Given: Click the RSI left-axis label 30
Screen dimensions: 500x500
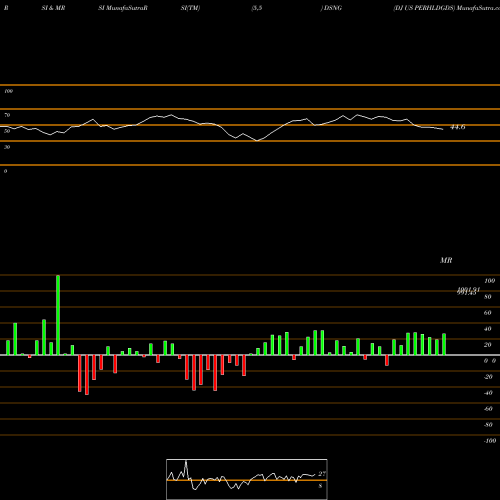Looking at the screenshot, I should (x=7, y=147).
